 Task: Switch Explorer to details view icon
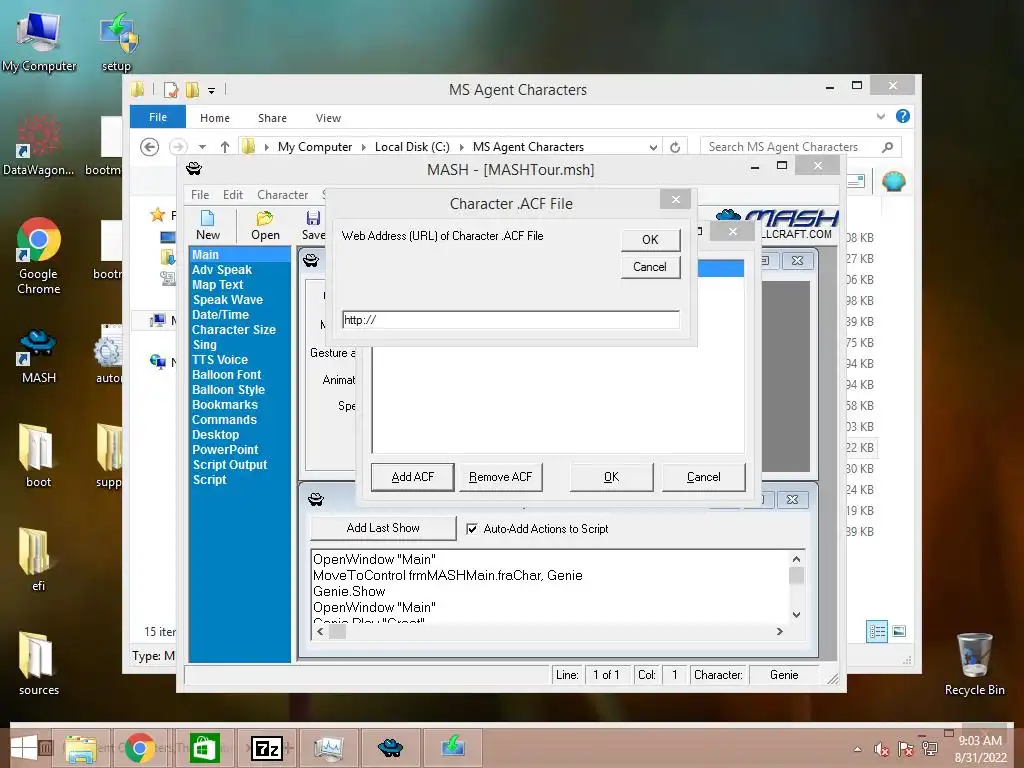coord(877,632)
